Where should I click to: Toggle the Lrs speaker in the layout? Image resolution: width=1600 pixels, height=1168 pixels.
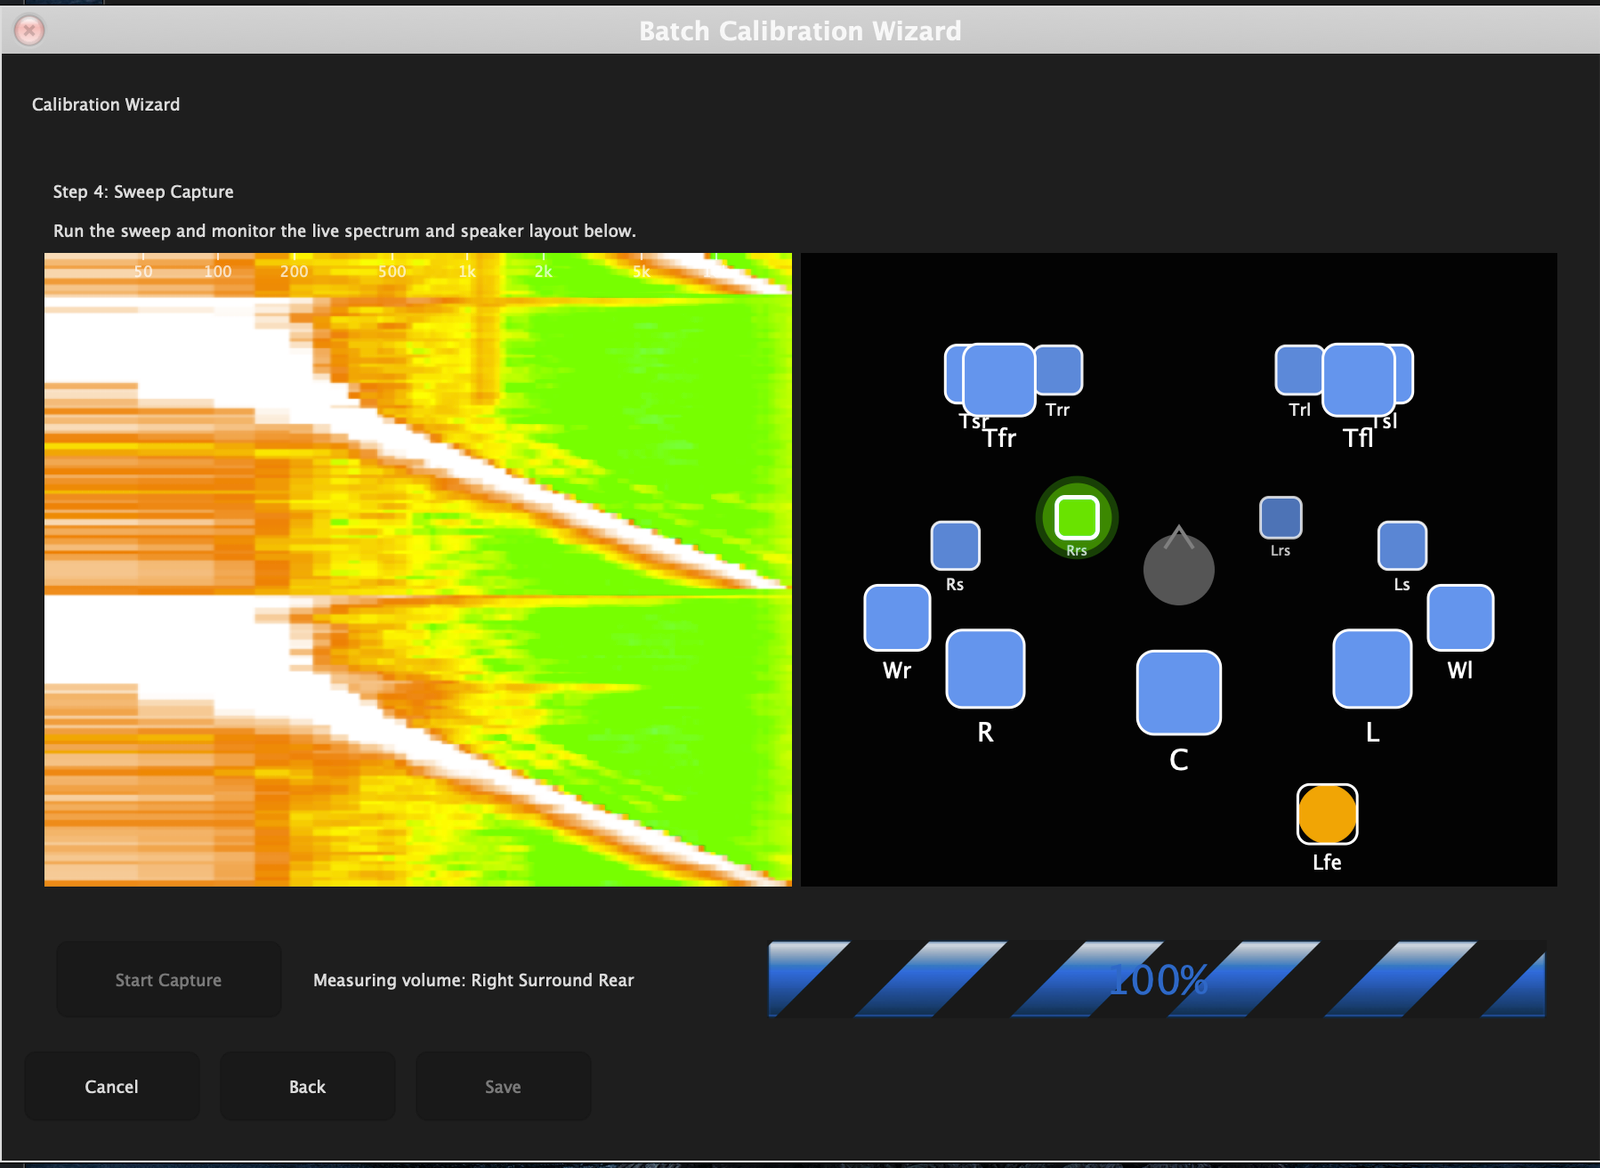pyautogui.click(x=1279, y=516)
